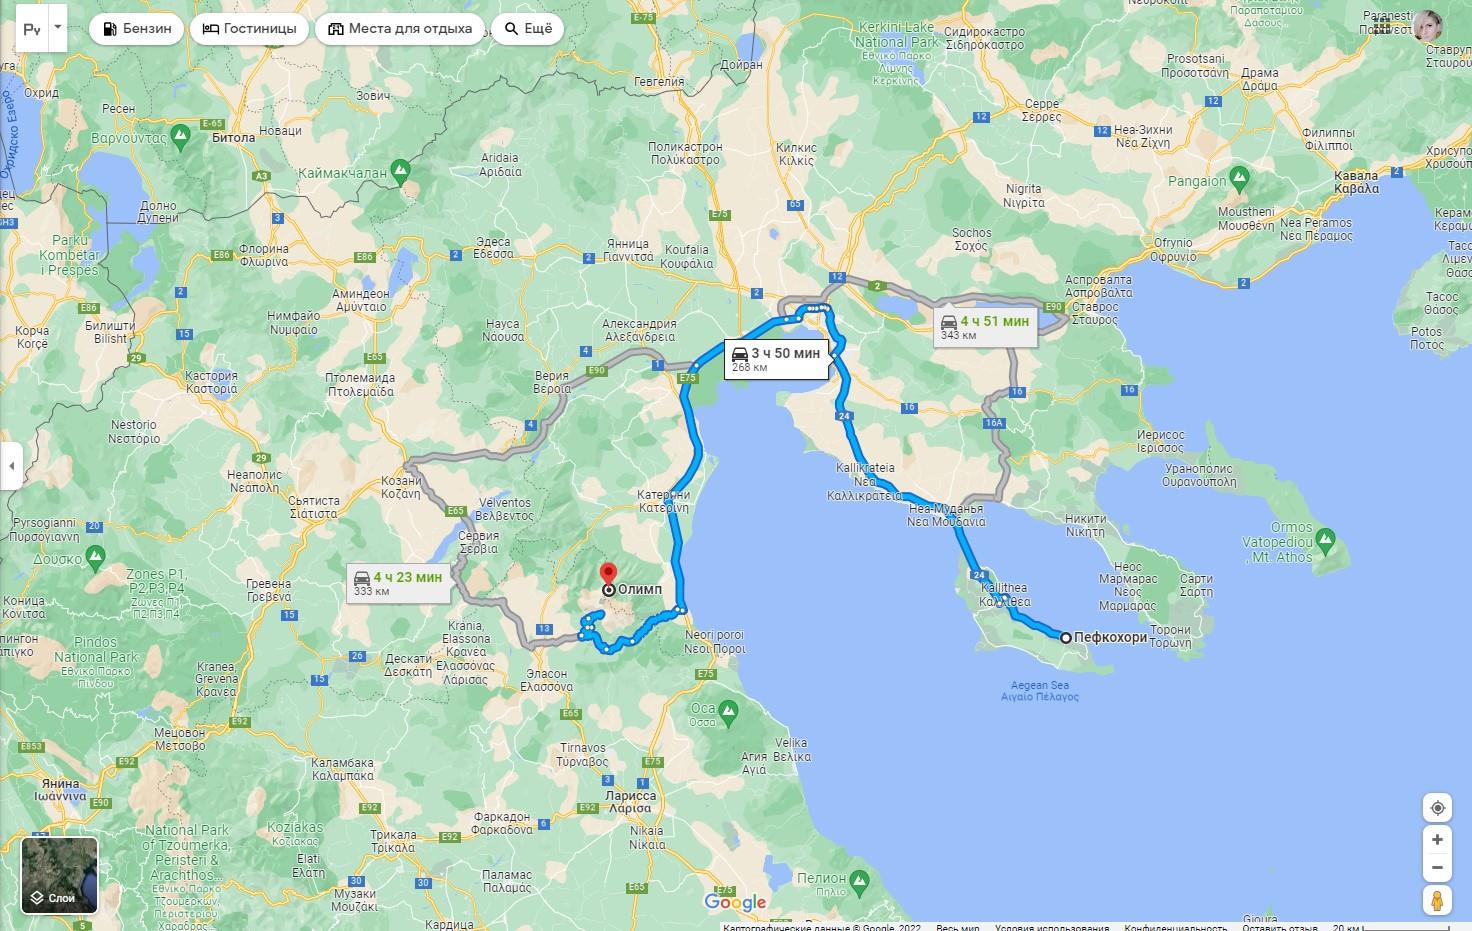Click the Пефкохори origin marker
The height and width of the screenshot is (931, 1472).
pyautogui.click(x=1066, y=638)
